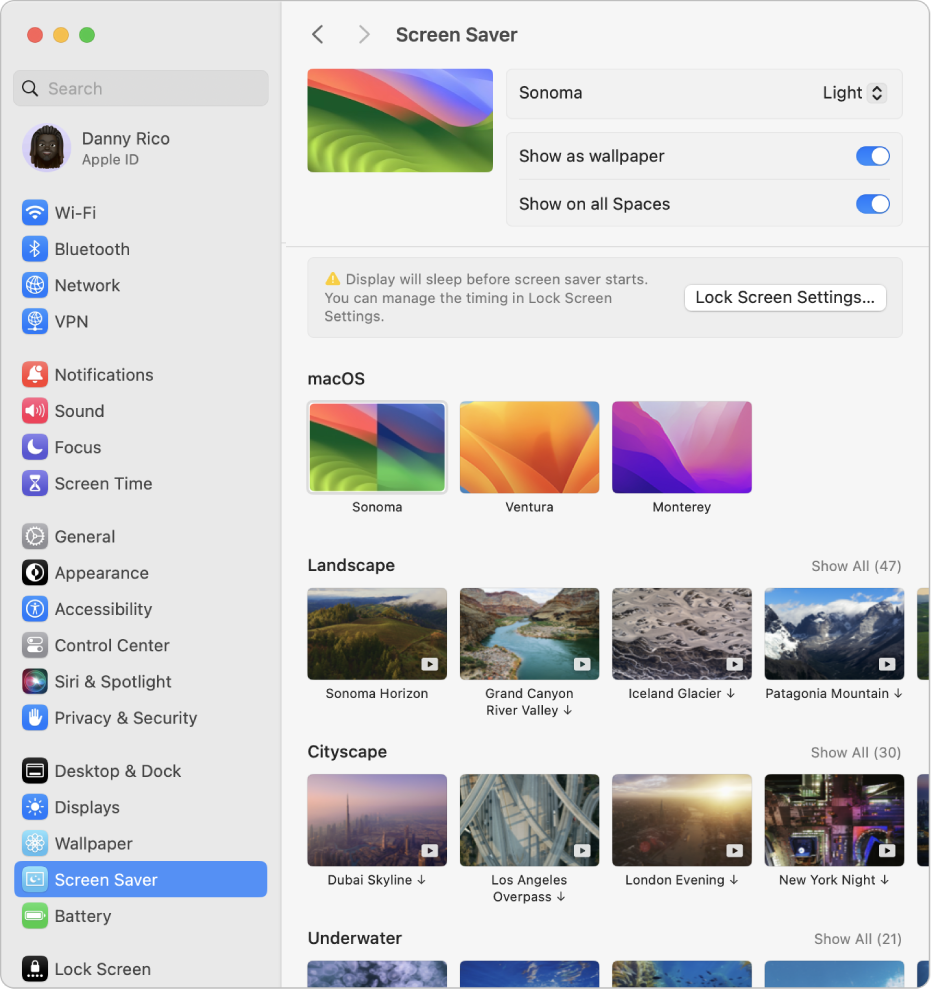Click the Screen Saver sidebar icon
The image size is (934, 990).
(x=35, y=880)
